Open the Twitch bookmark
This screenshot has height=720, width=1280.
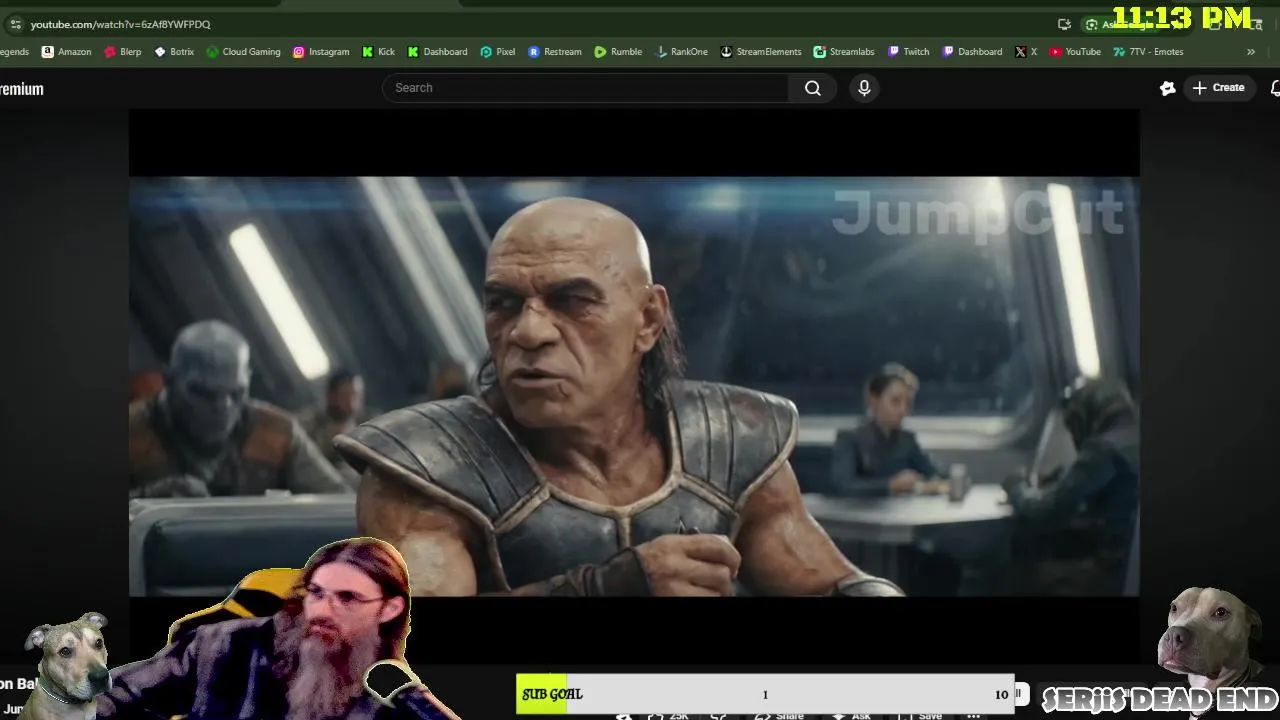click(x=909, y=52)
